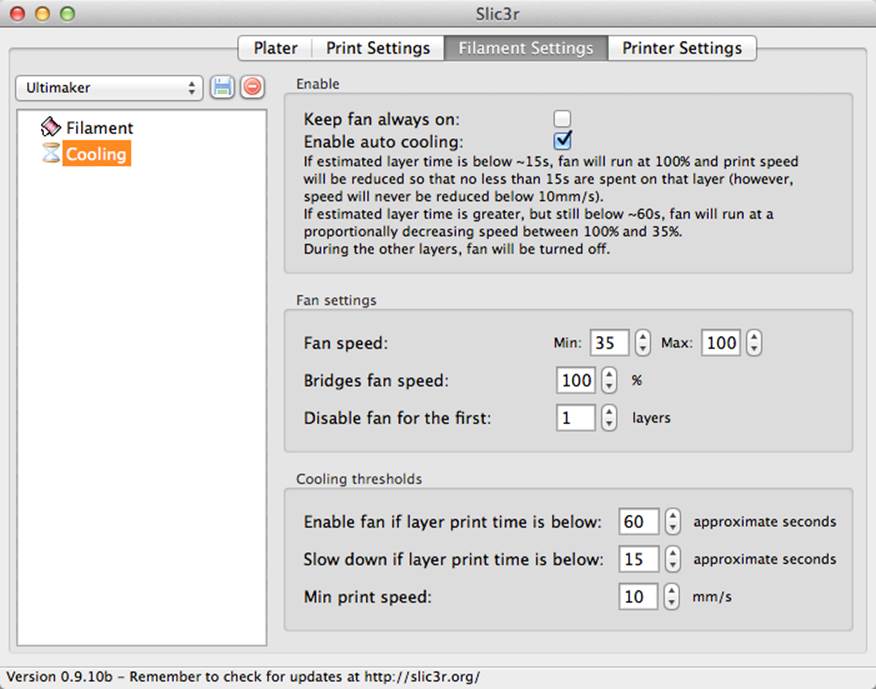Select the Filament Settings tab

point(526,48)
